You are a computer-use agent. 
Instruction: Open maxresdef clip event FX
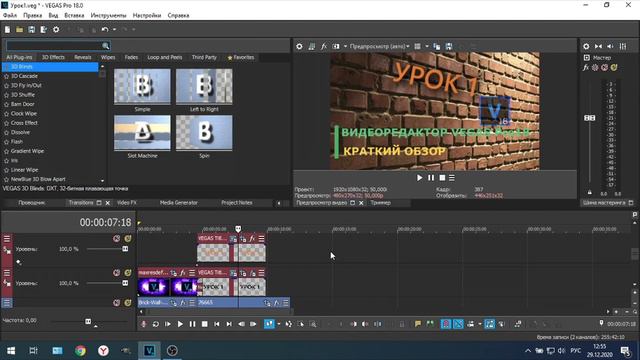[182, 273]
